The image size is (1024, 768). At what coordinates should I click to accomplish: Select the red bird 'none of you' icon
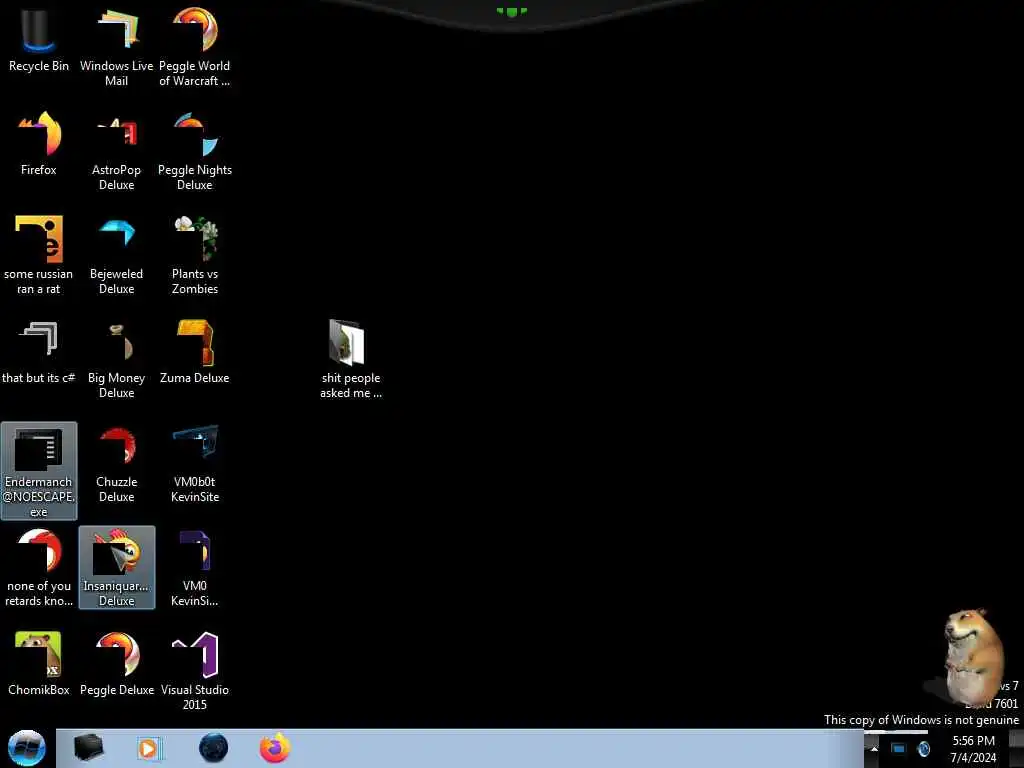tap(39, 567)
